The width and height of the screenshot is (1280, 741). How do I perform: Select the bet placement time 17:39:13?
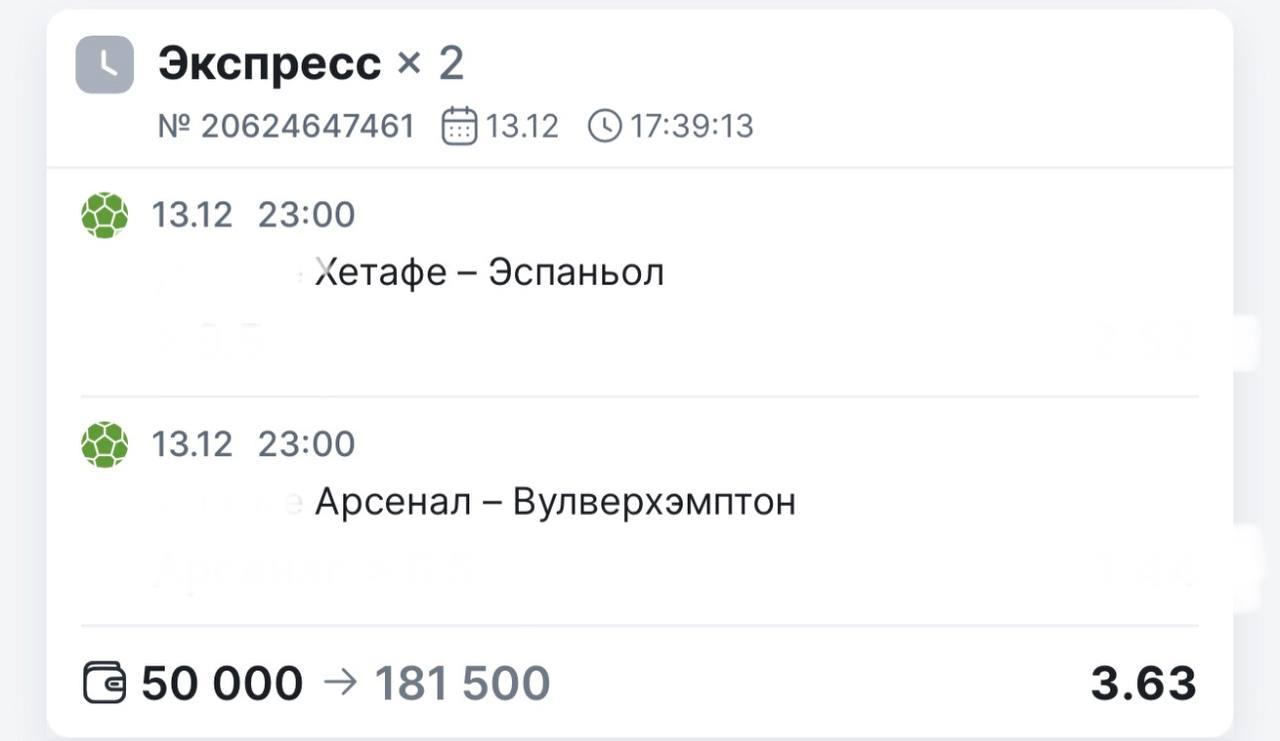(x=691, y=127)
